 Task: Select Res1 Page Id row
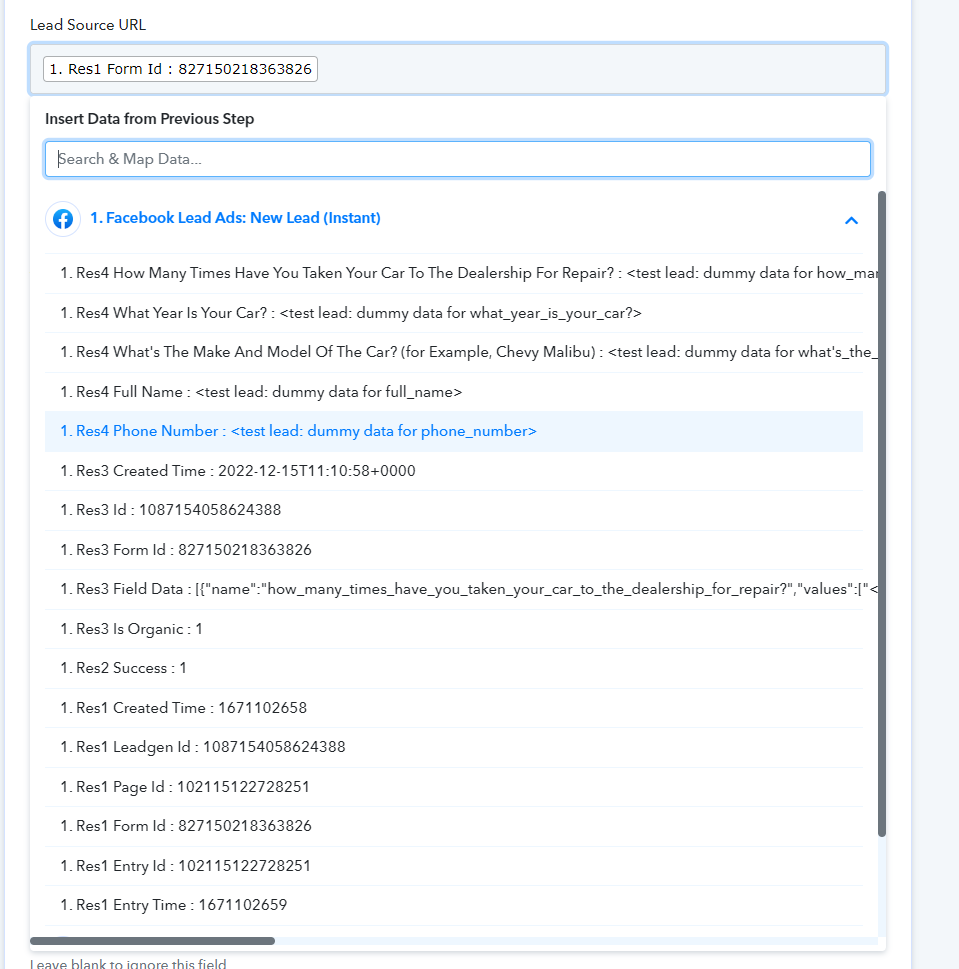(x=454, y=787)
